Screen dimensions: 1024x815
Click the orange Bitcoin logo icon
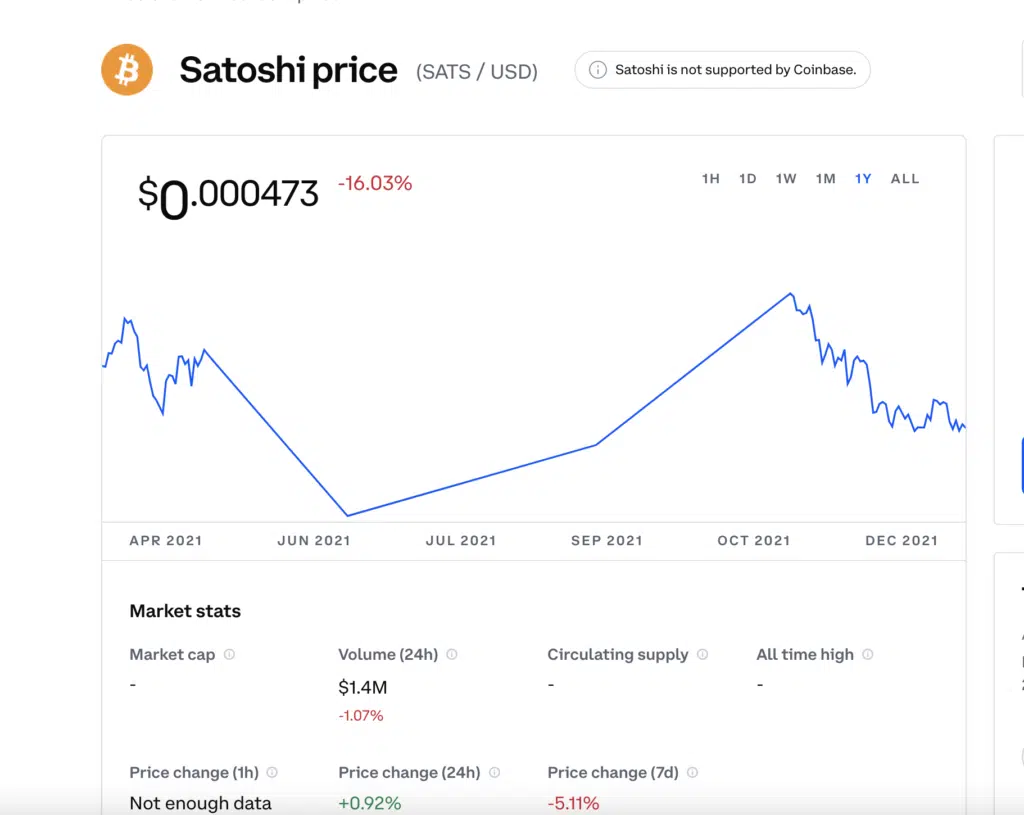coord(127,70)
